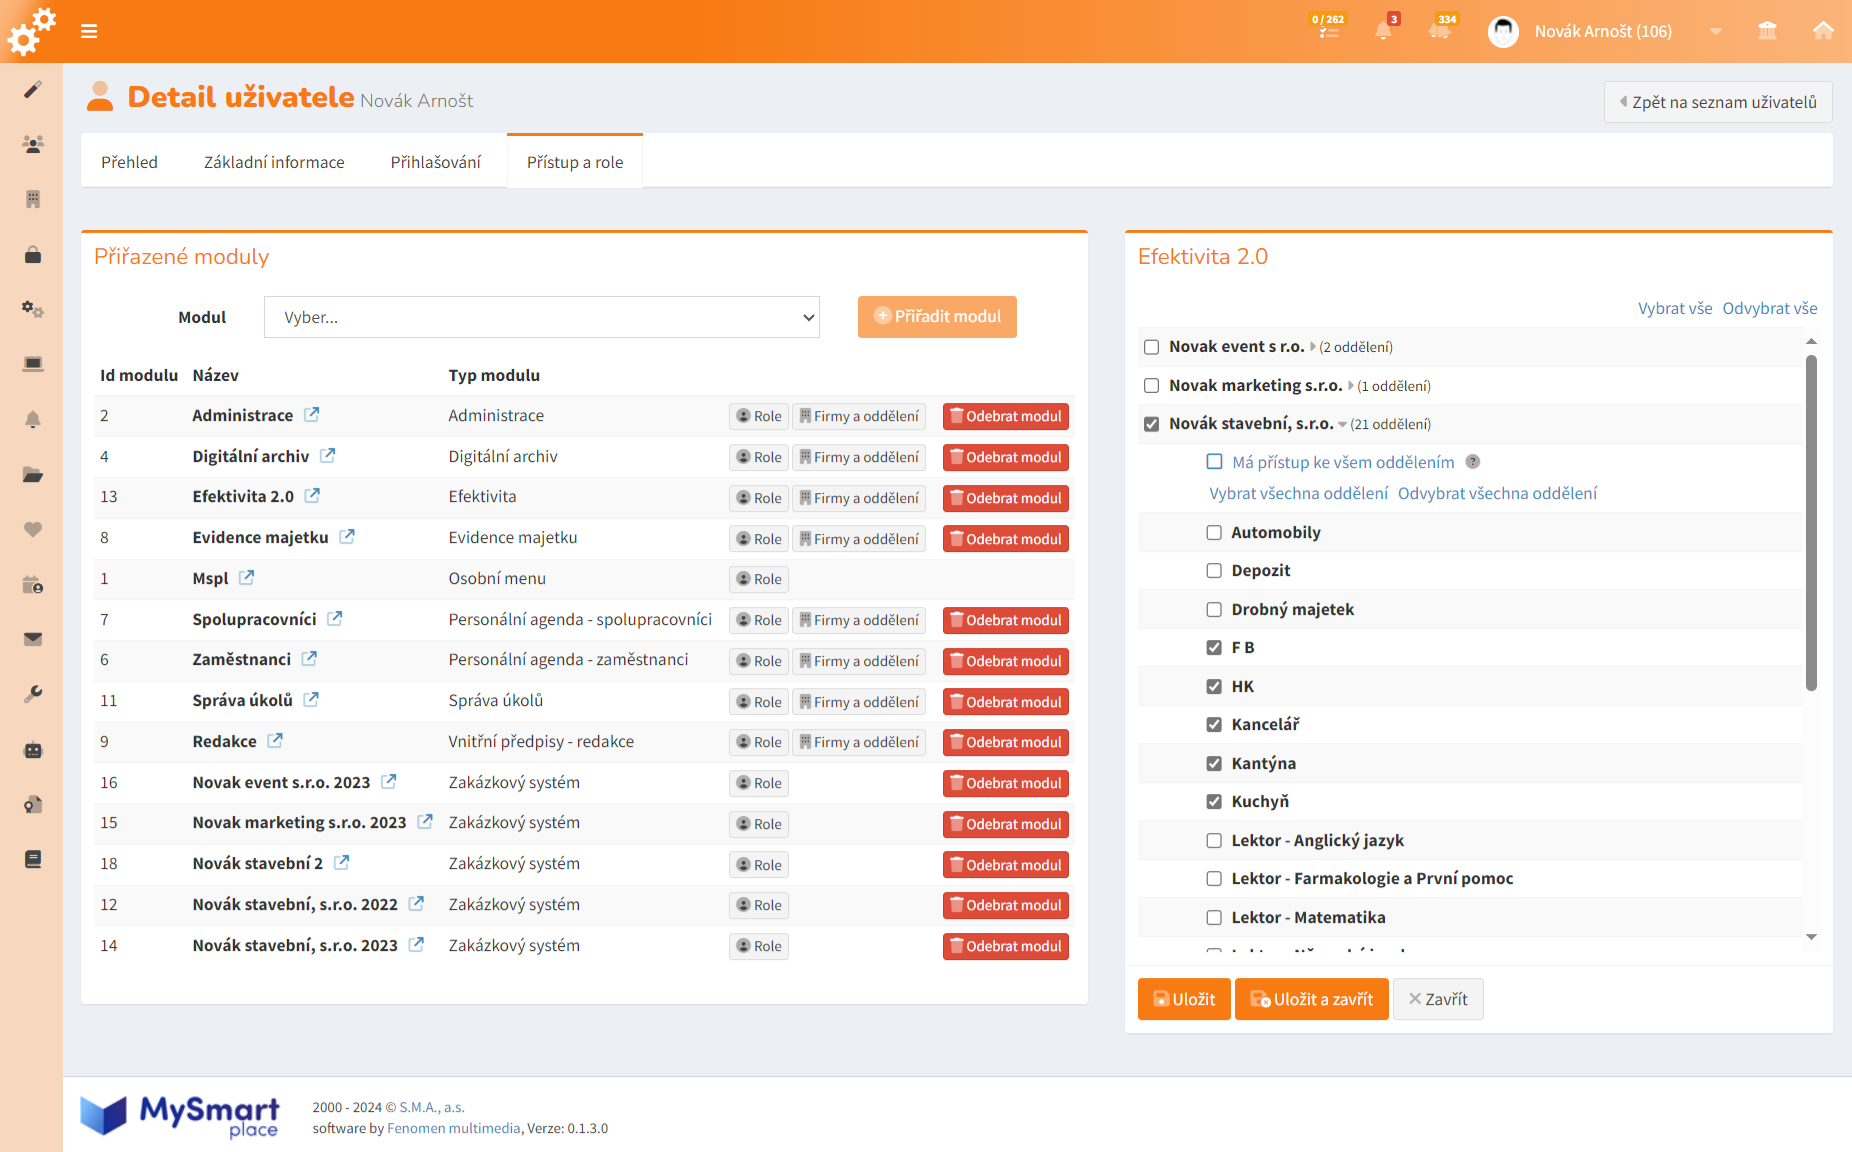Expand Novak event s r.o. departments arrow
The image size is (1852, 1152).
[1313, 347]
